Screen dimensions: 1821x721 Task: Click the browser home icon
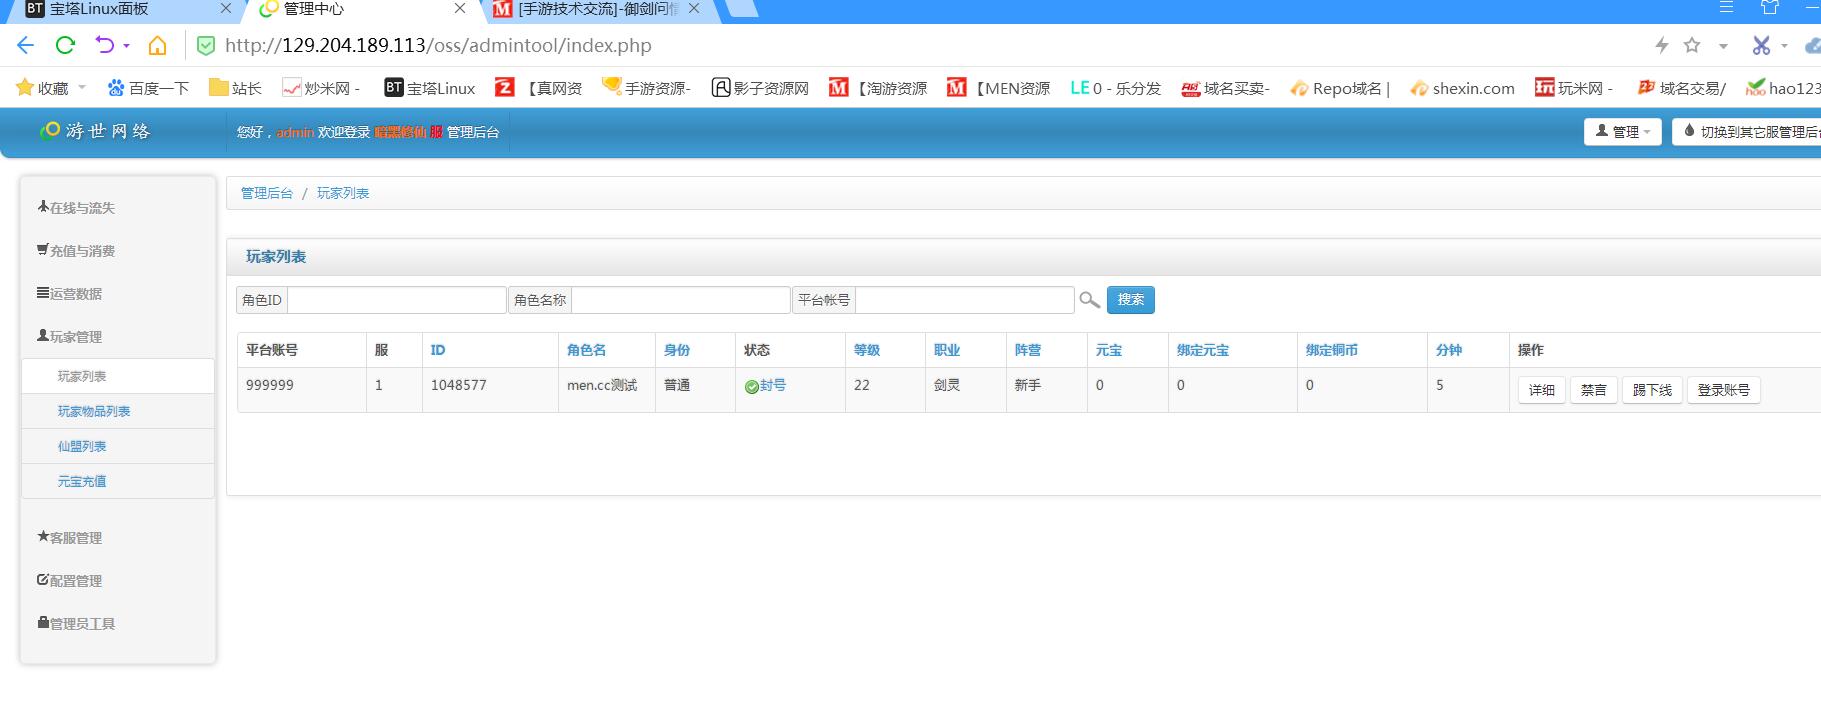157,45
